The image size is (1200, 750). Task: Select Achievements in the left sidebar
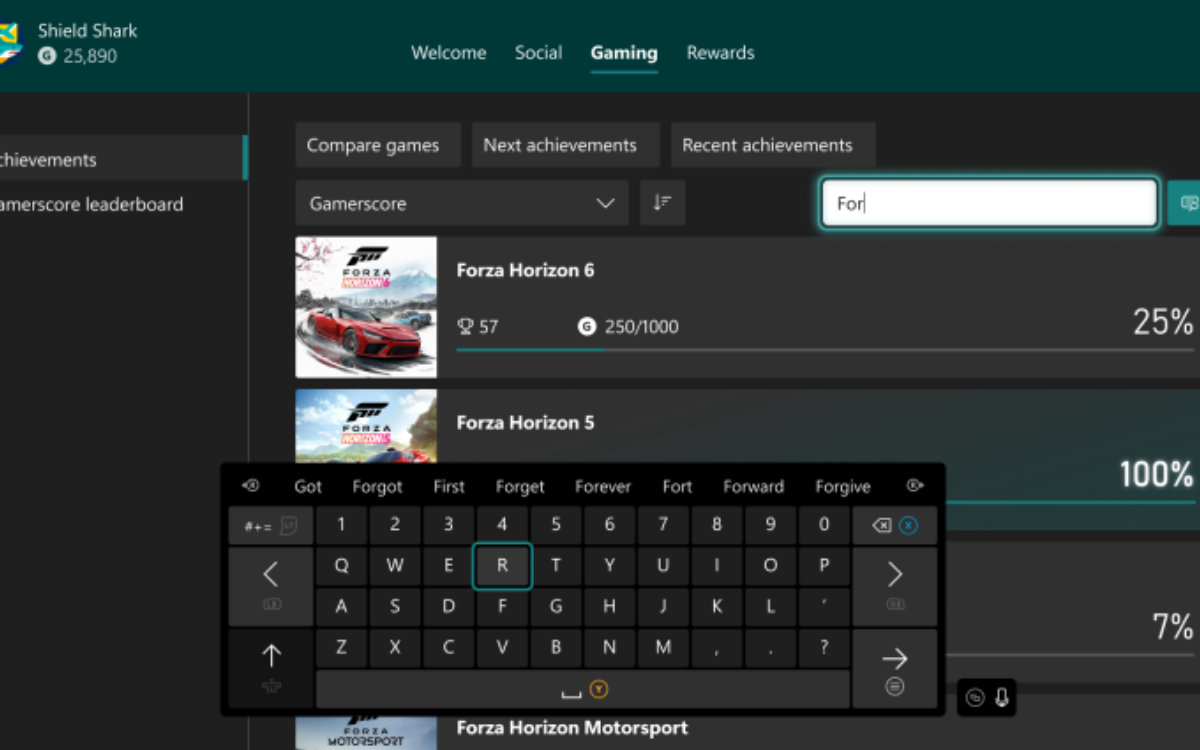coord(122,159)
